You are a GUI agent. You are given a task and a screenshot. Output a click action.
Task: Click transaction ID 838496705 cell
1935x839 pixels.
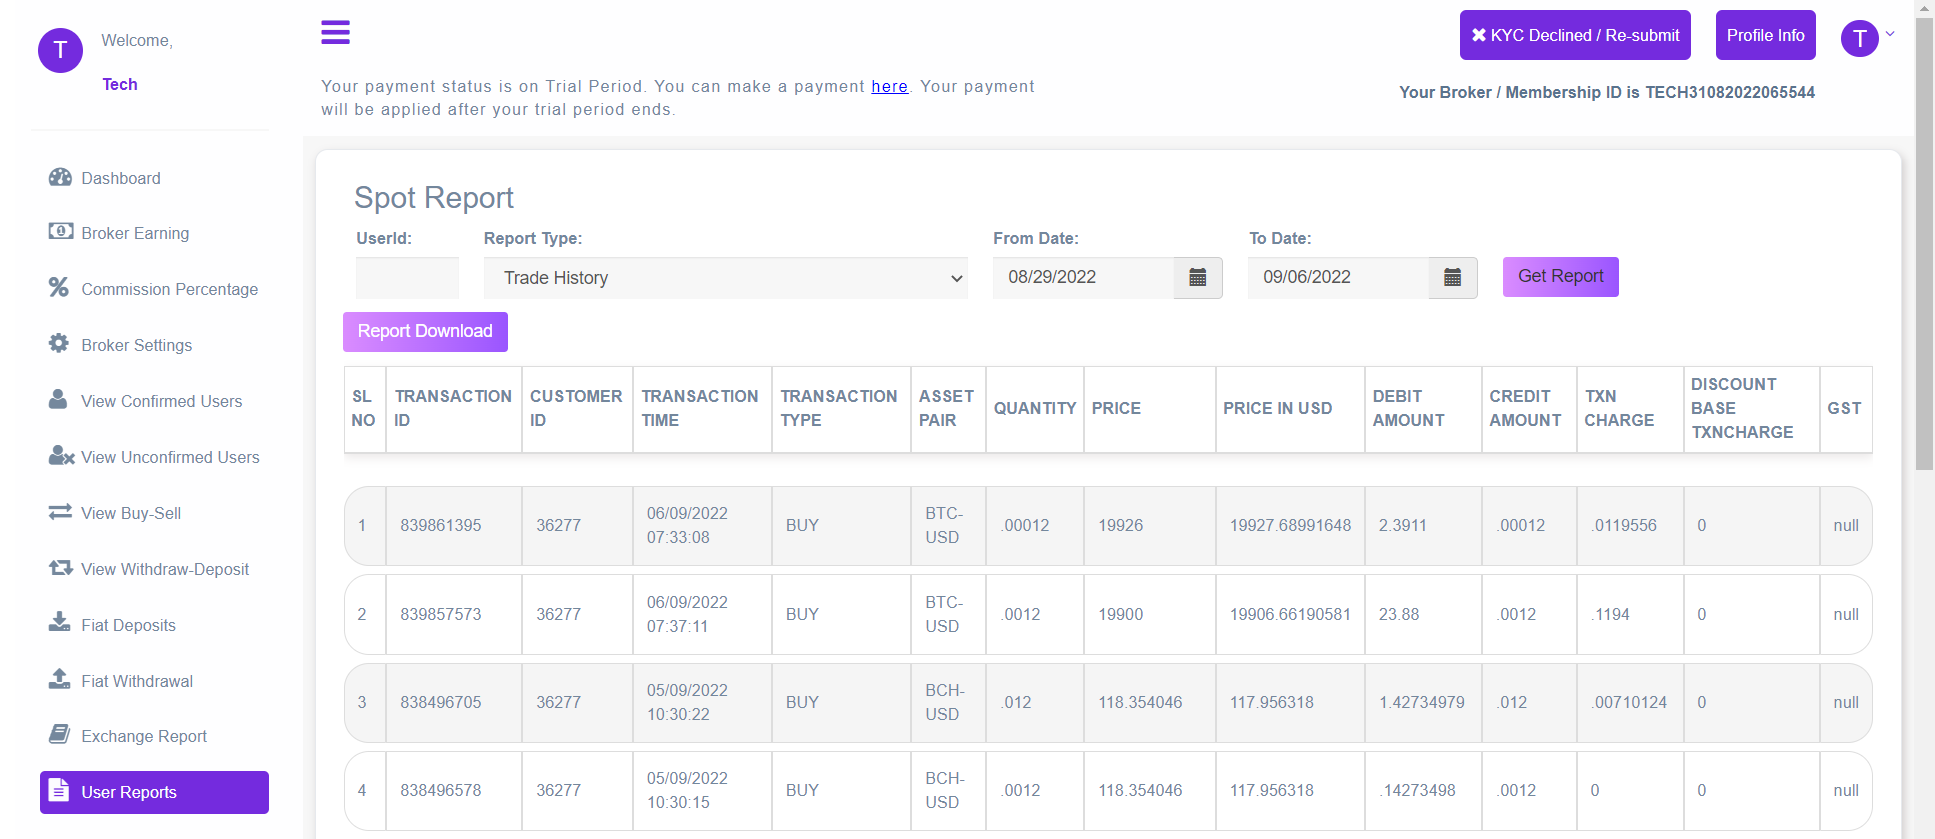tap(453, 702)
